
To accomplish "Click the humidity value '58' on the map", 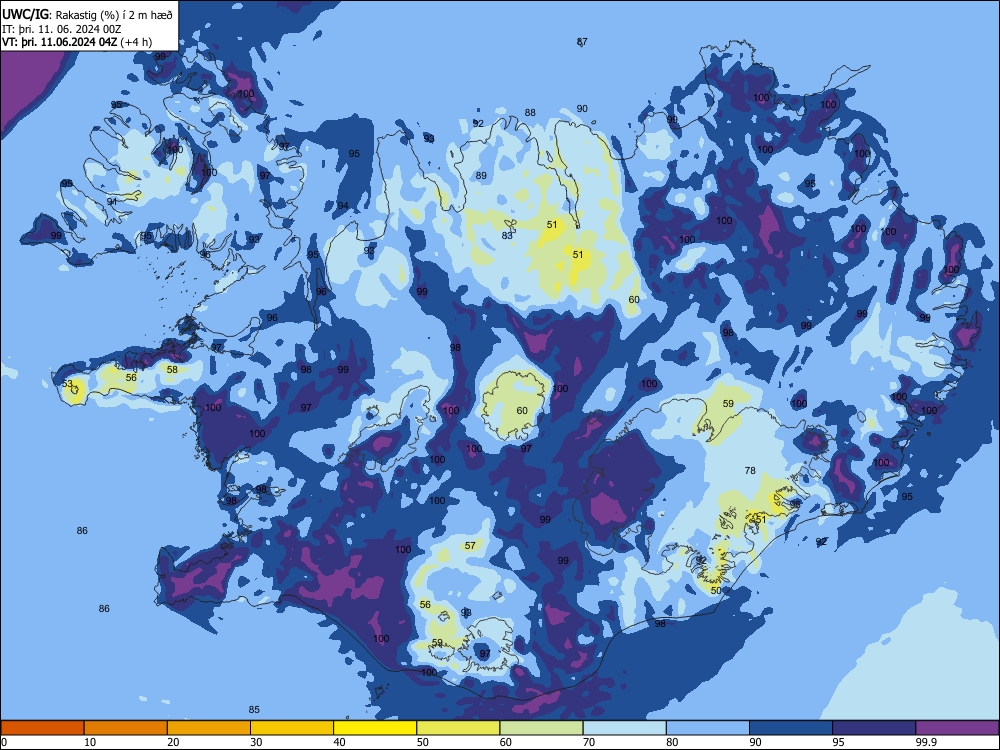I will click(x=172, y=369).
